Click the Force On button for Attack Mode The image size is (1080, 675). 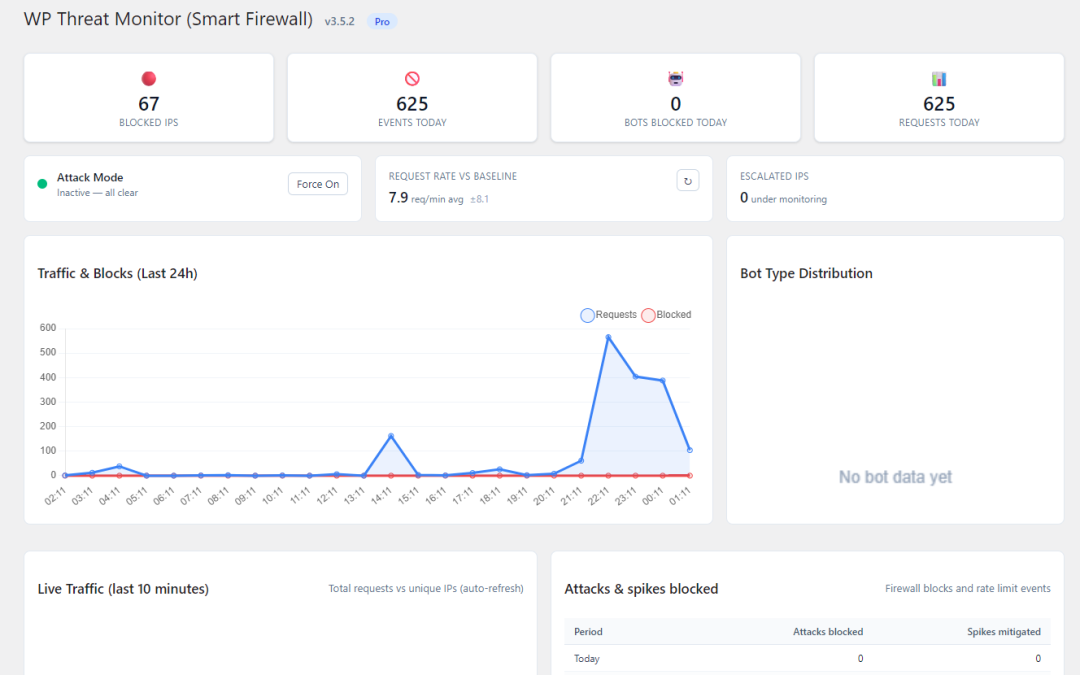pos(318,184)
